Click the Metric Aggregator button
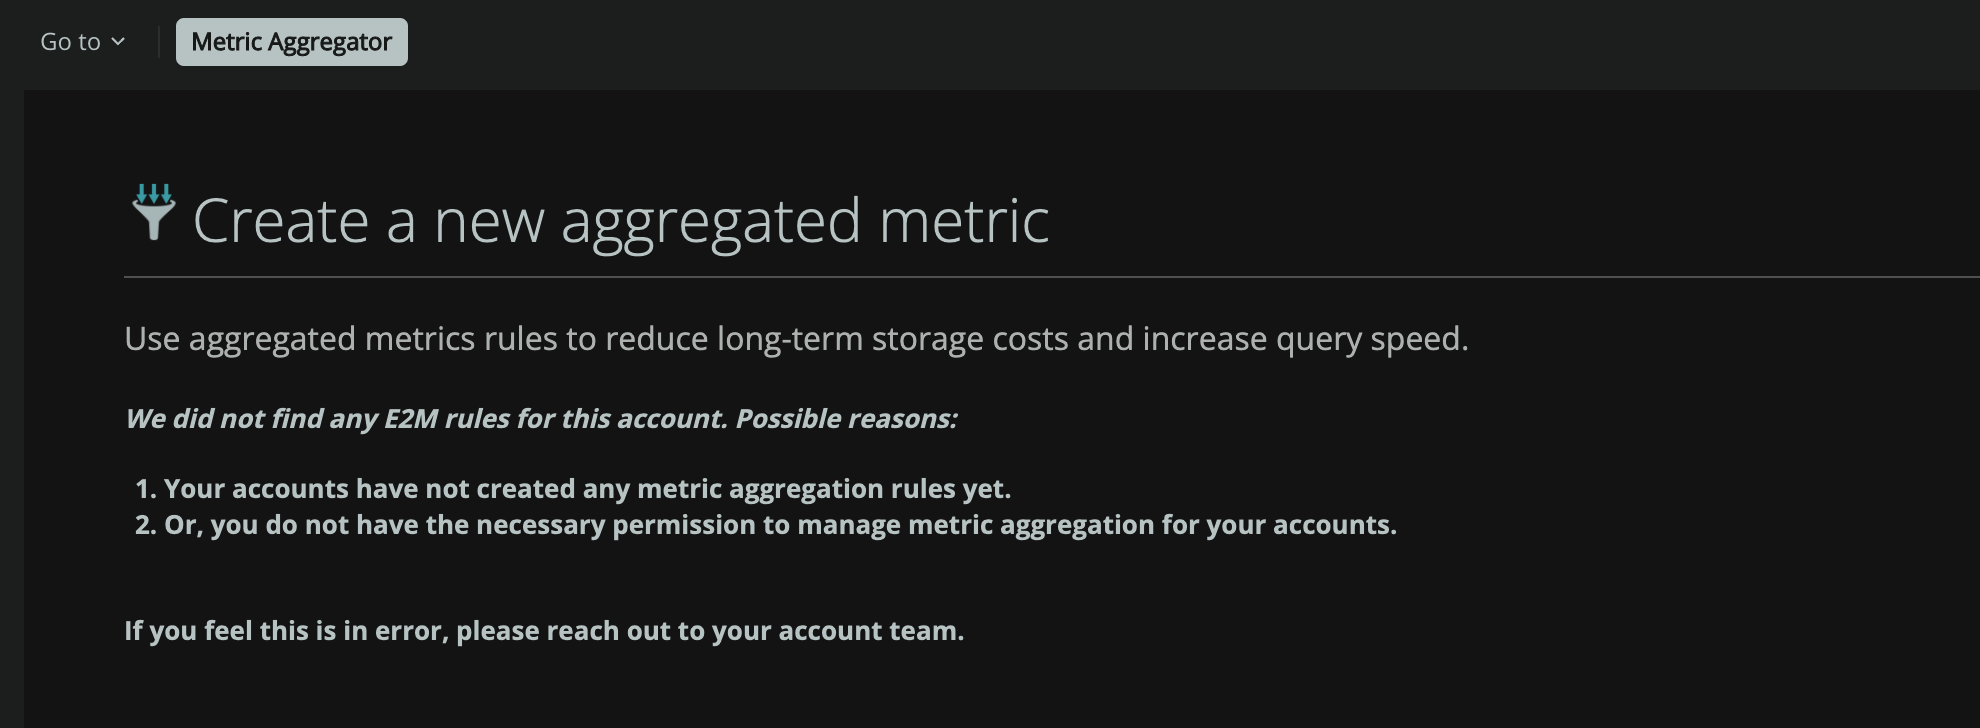Viewport: 1980px width, 728px height. pyautogui.click(x=292, y=42)
